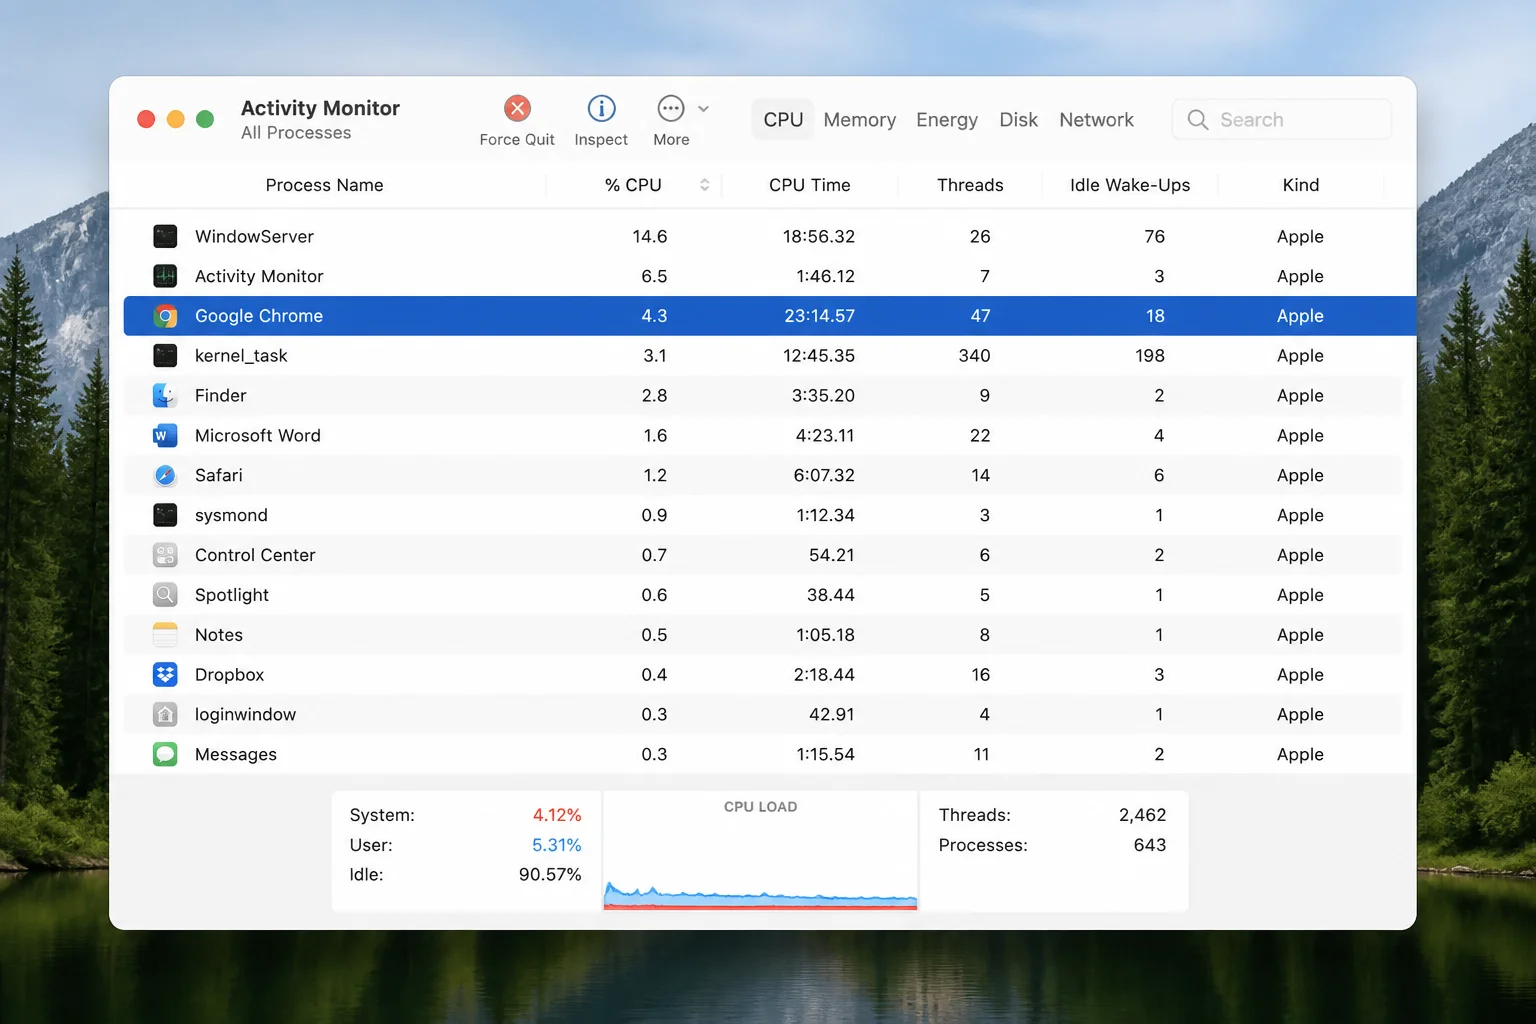Image resolution: width=1536 pixels, height=1024 pixels.
Task: Click the Microsoft Word icon
Action: click(165, 436)
